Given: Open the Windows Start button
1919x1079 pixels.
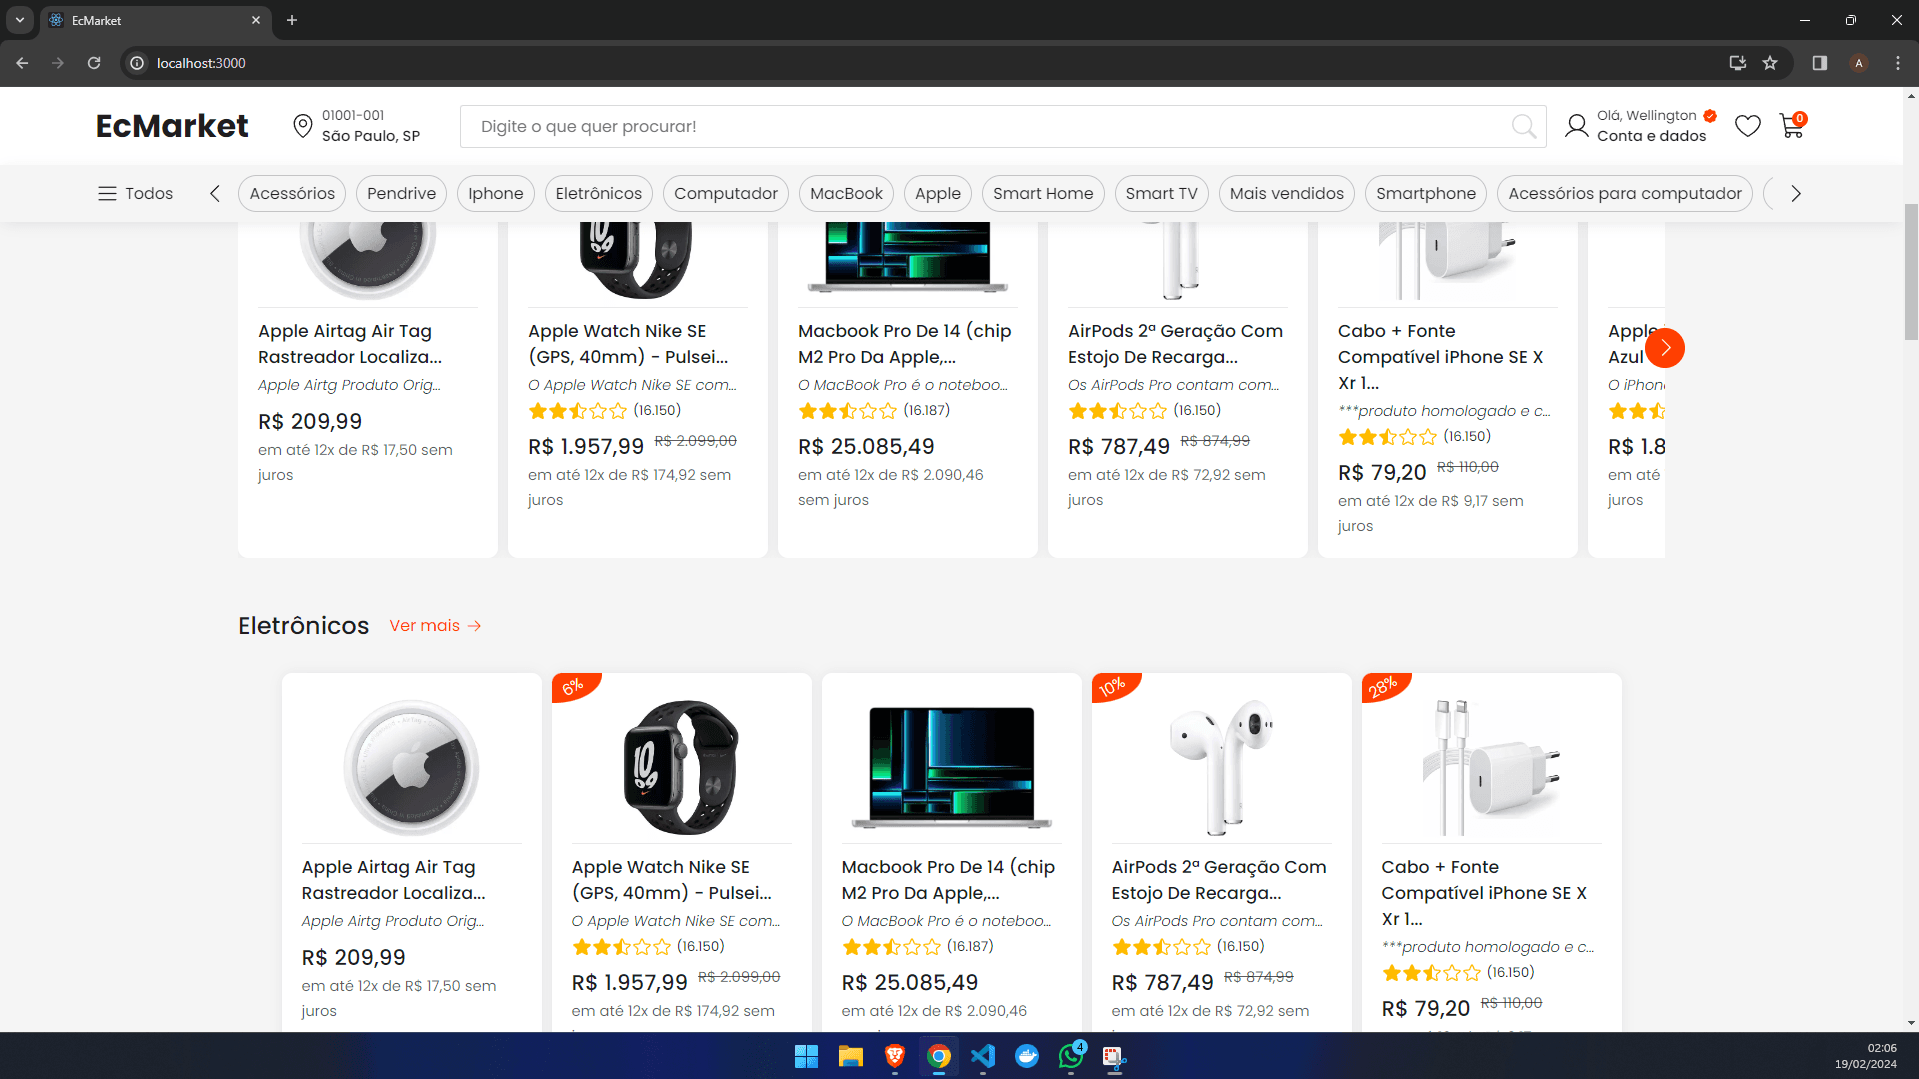Looking at the screenshot, I should [806, 1056].
